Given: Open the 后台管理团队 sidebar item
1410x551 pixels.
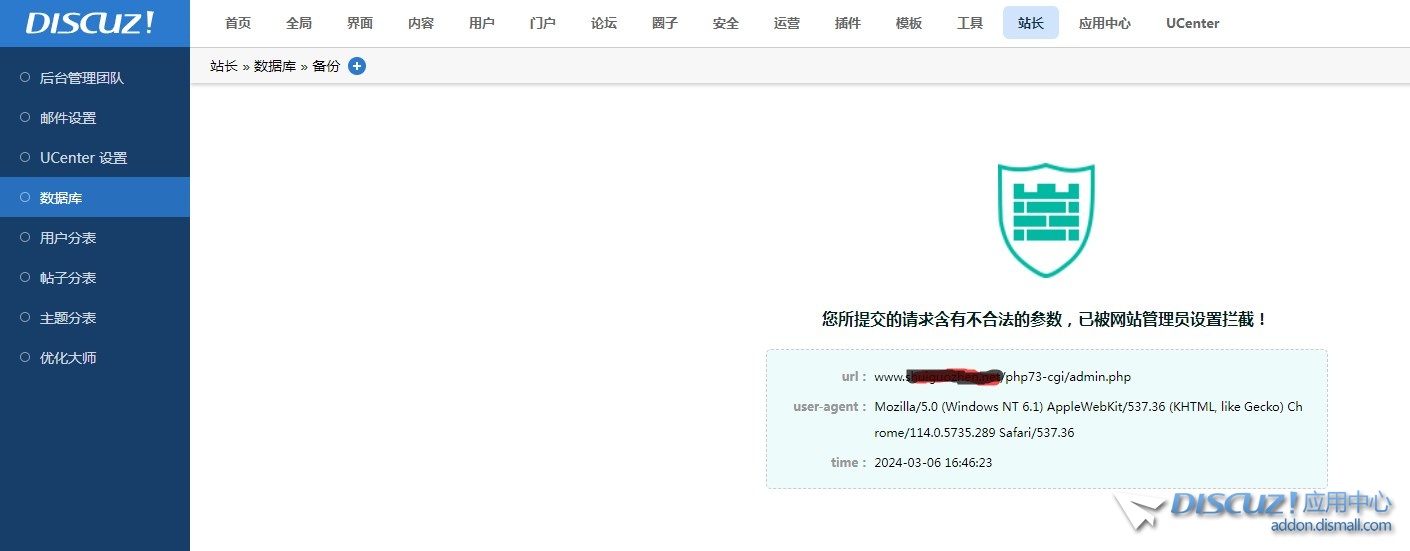Looking at the screenshot, I should [82, 78].
